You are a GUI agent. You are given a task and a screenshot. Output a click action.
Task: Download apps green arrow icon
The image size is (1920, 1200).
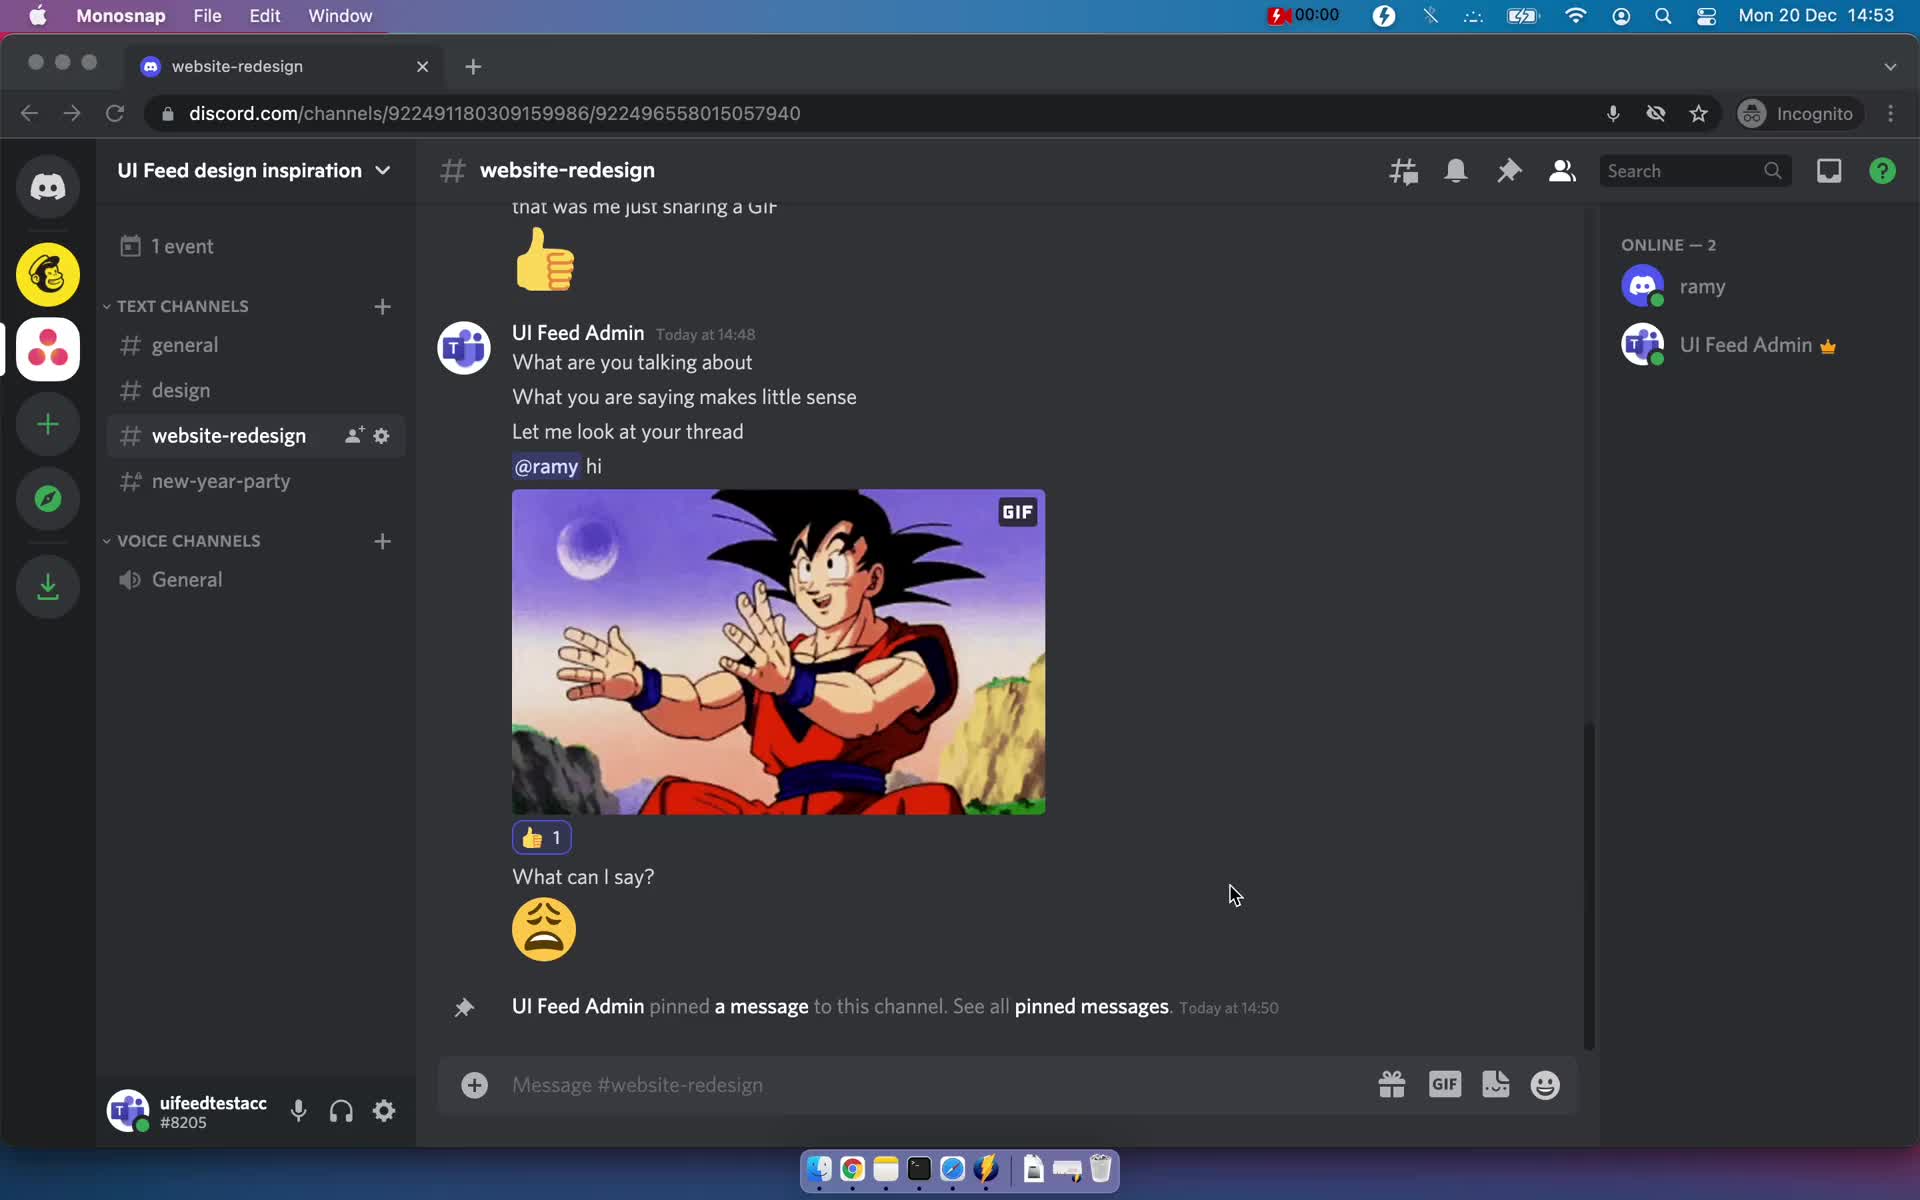[47, 586]
